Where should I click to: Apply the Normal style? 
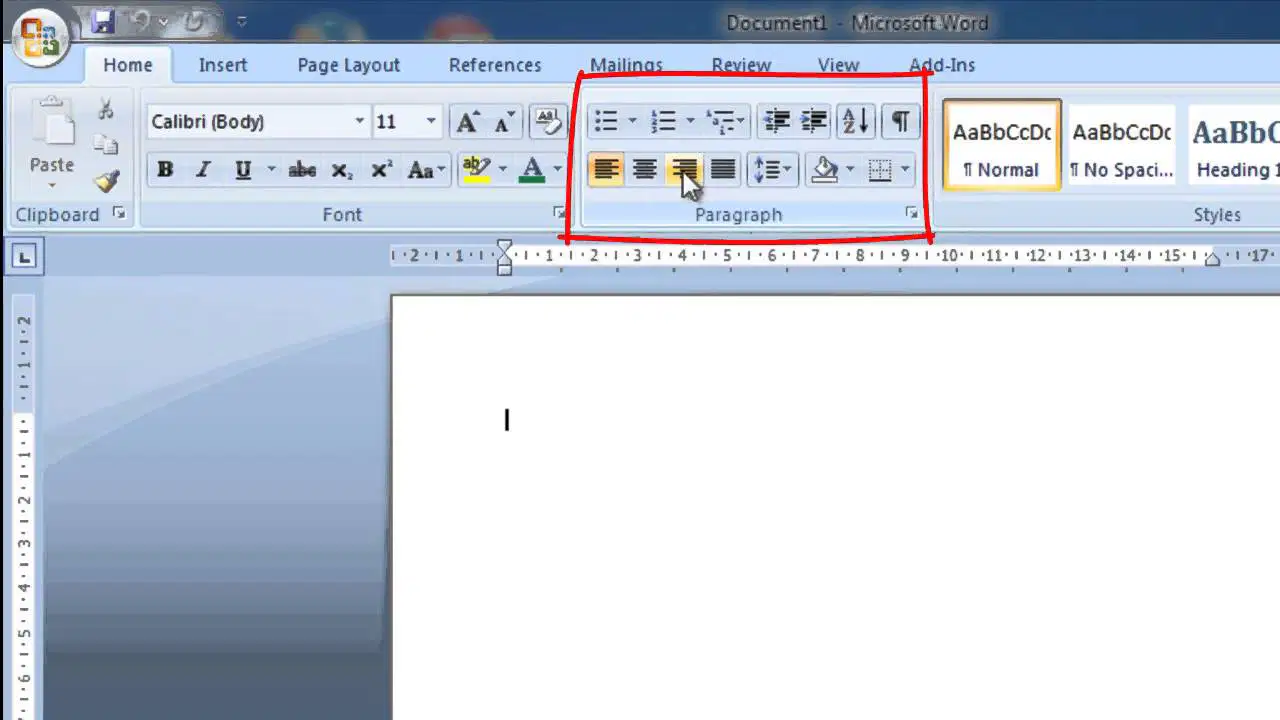pyautogui.click(x=1002, y=145)
